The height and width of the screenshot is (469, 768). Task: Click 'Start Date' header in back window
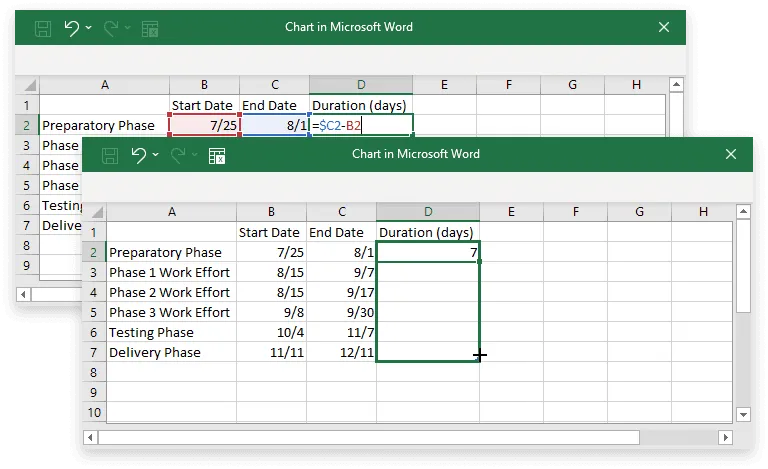pos(204,105)
